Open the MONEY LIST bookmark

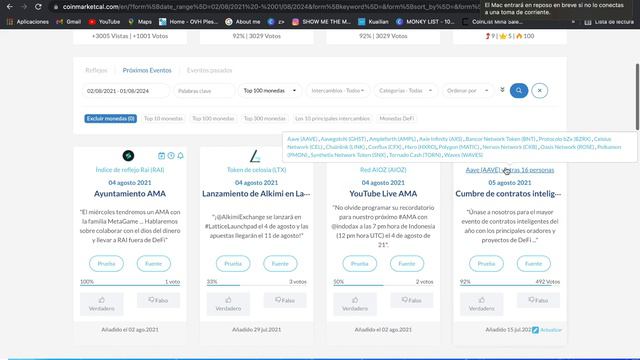pos(425,22)
